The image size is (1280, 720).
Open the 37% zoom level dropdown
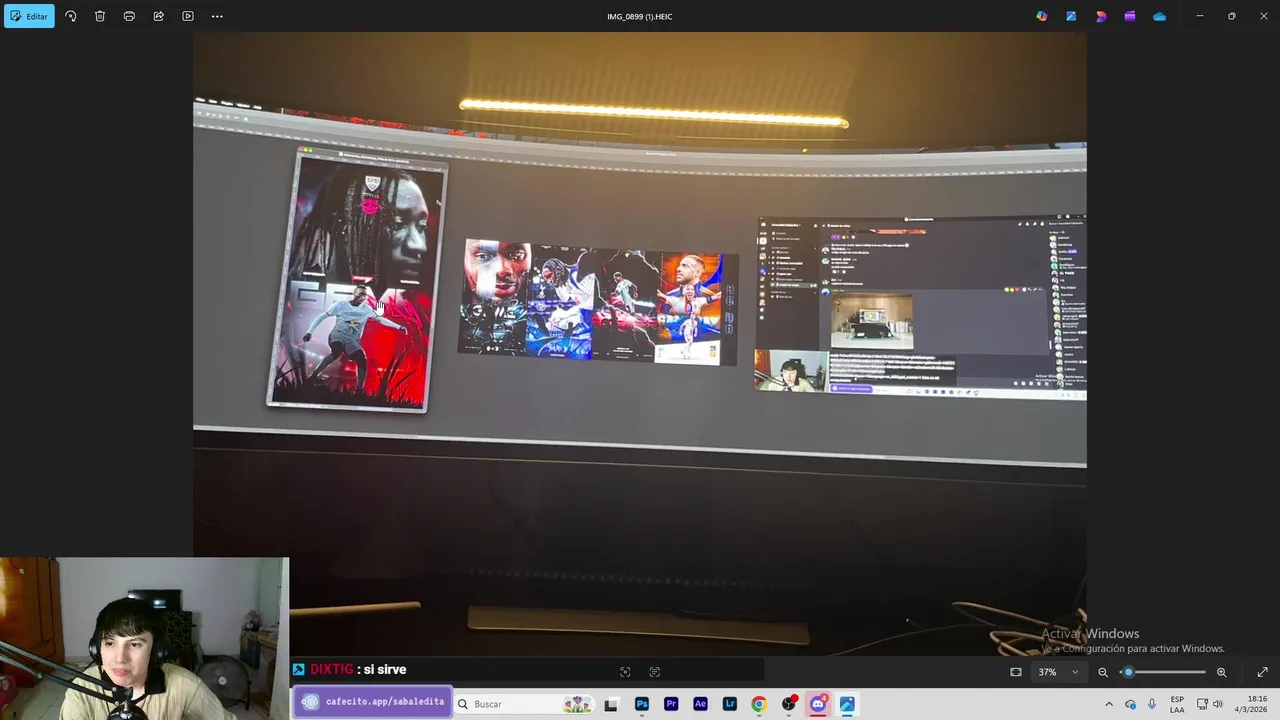(1058, 672)
